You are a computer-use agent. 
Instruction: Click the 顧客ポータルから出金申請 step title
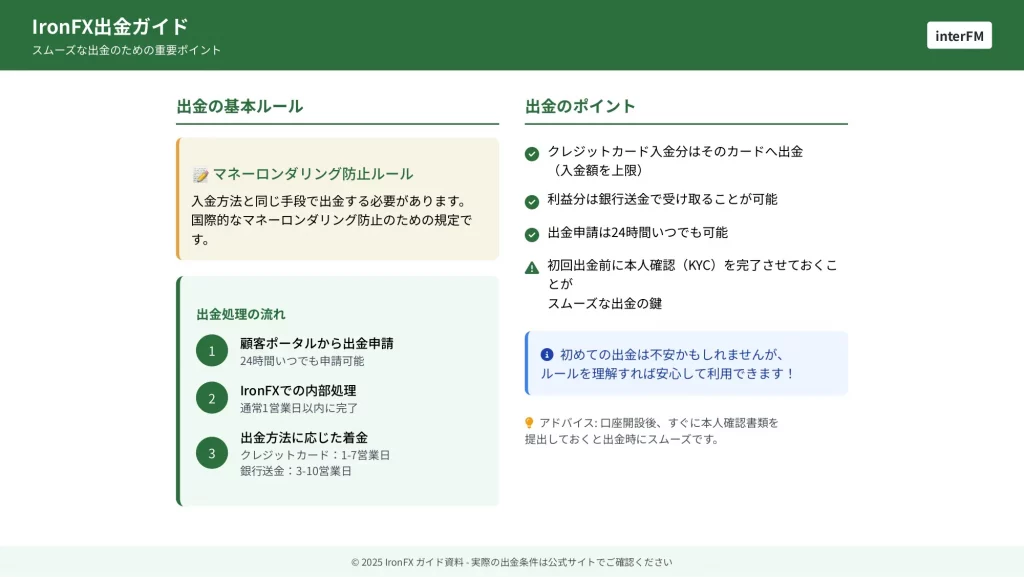click(x=316, y=343)
